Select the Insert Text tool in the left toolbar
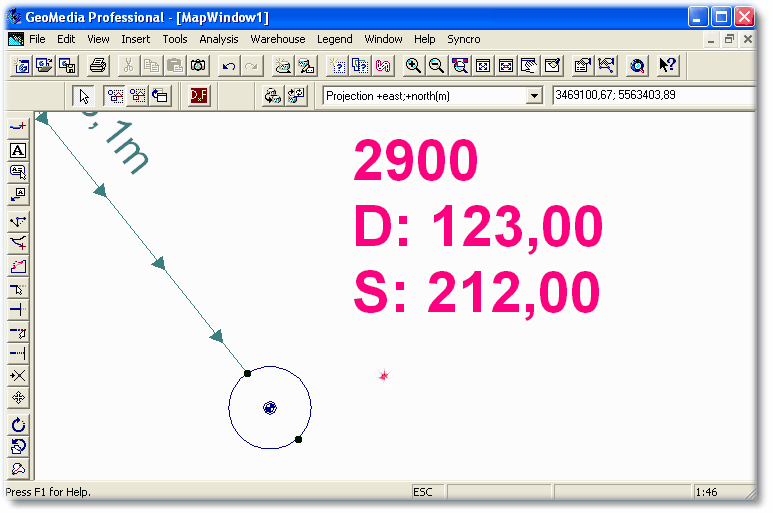Viewport: 773px width, 513px height. [17, 150]
